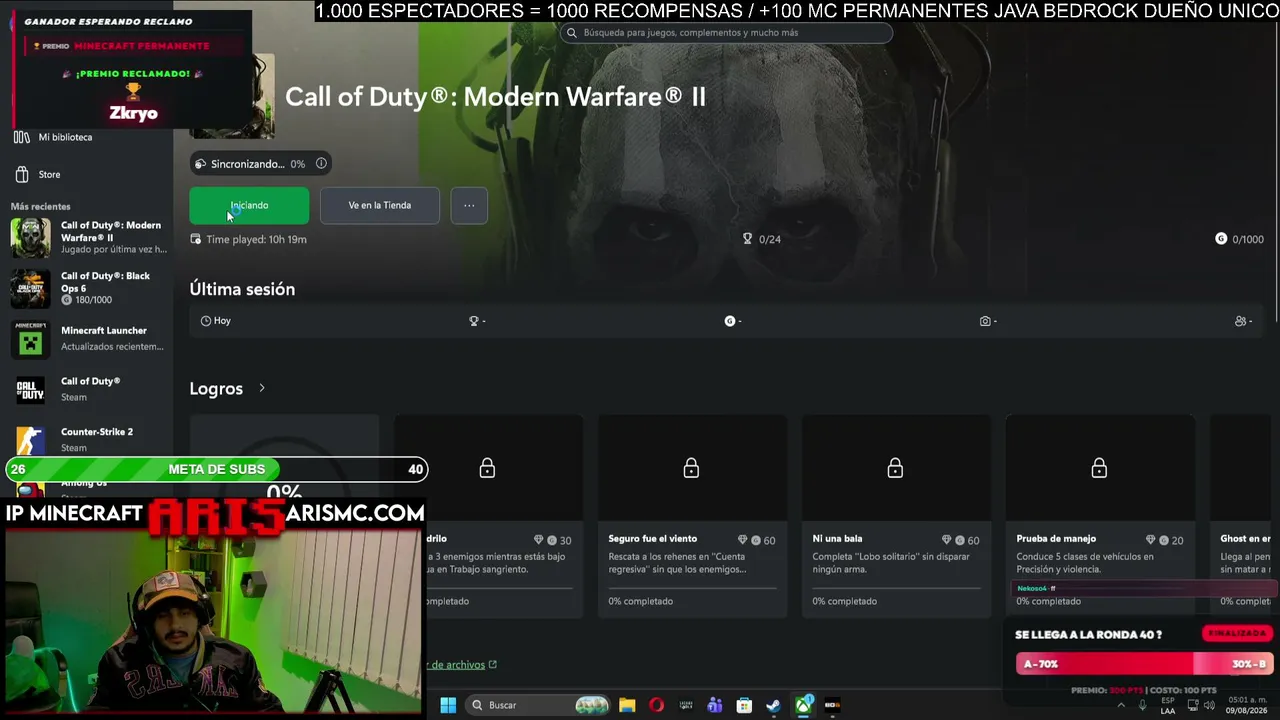
Task: Click the lock icon on the first visible achievement
Action: (x=487, y=468)
